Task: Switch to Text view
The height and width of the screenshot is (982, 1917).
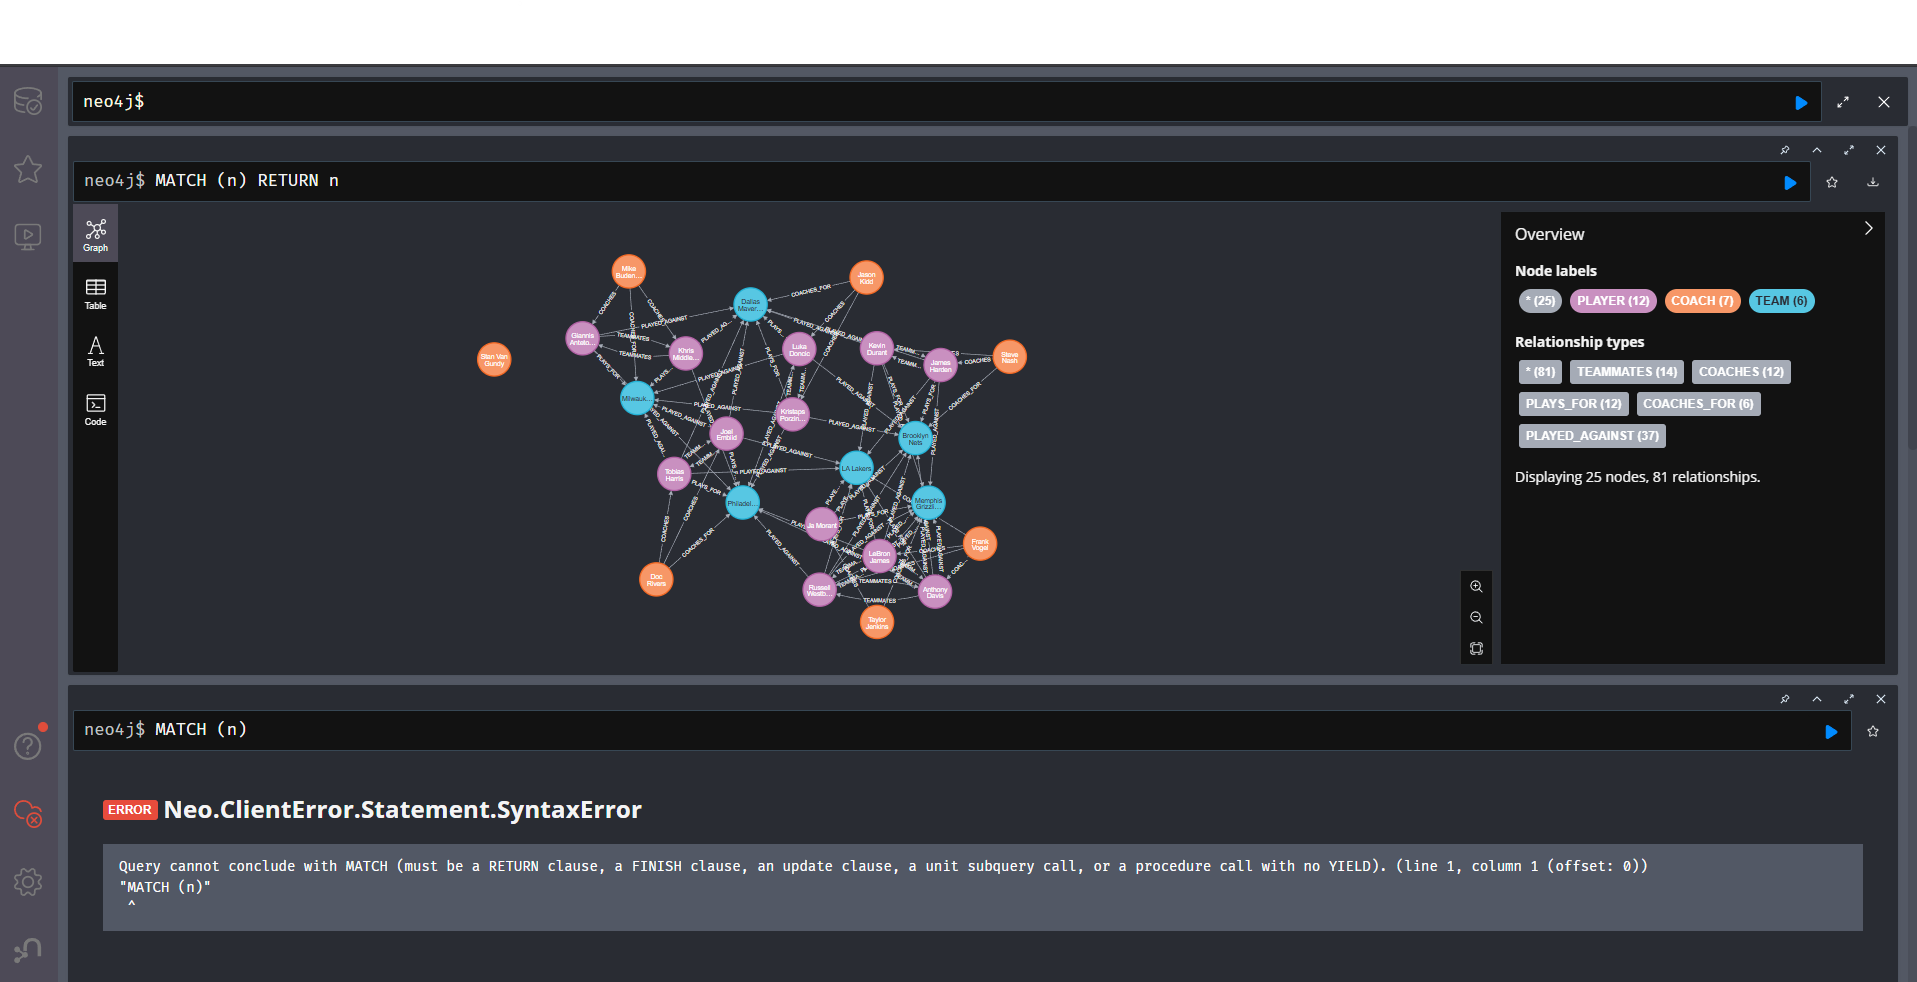Action: pyautogui.click(x=96, y=351)
